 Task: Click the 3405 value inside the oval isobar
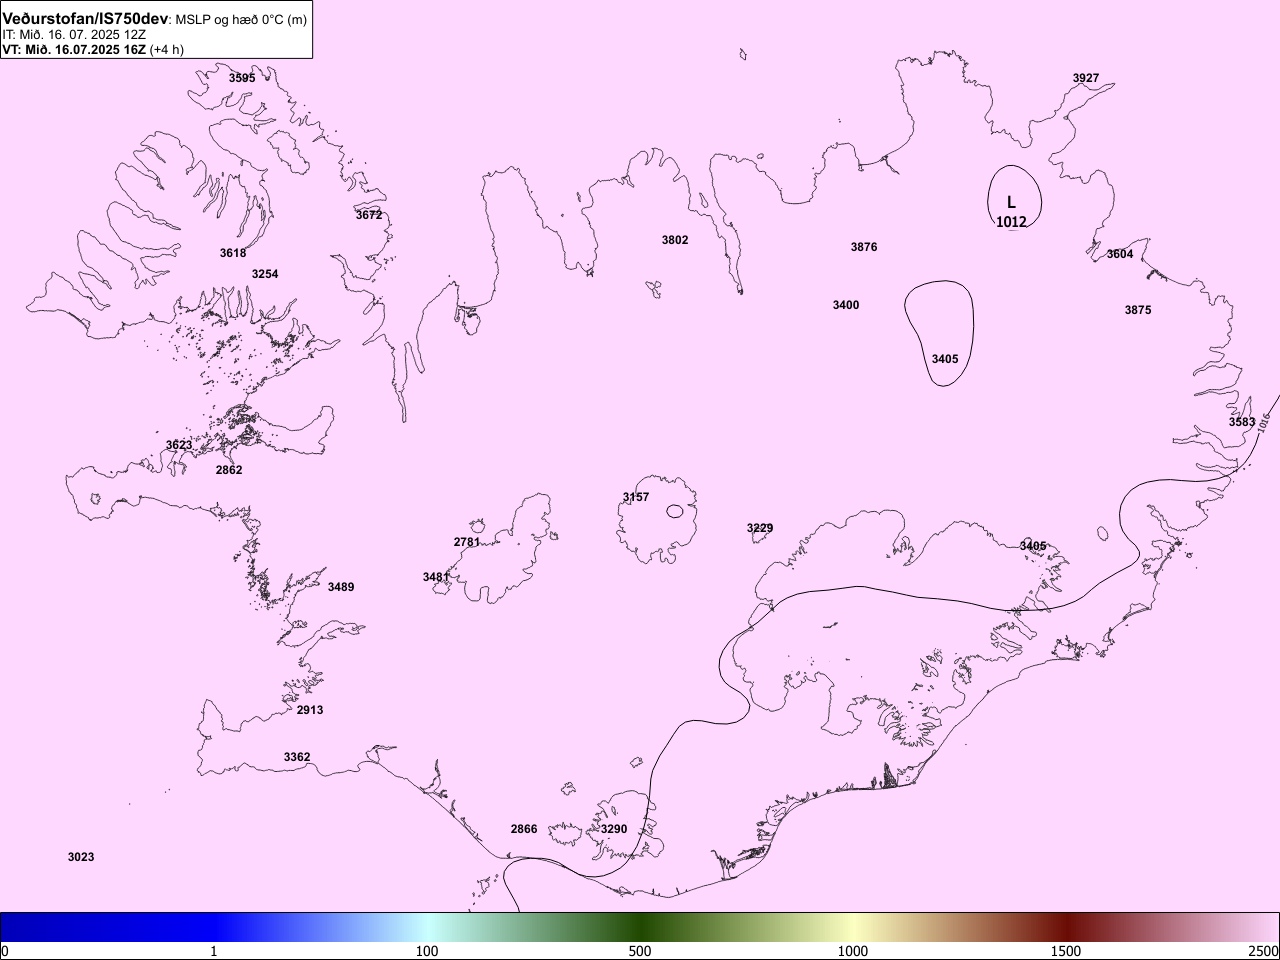945,359
